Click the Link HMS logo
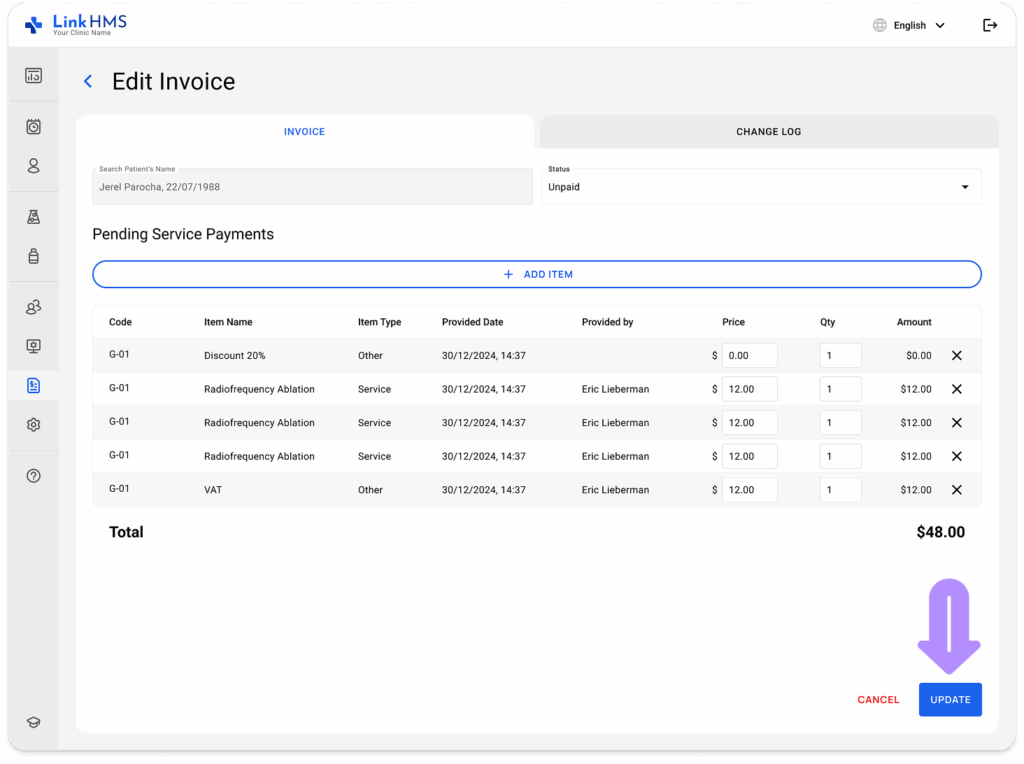 coord(76,25)
